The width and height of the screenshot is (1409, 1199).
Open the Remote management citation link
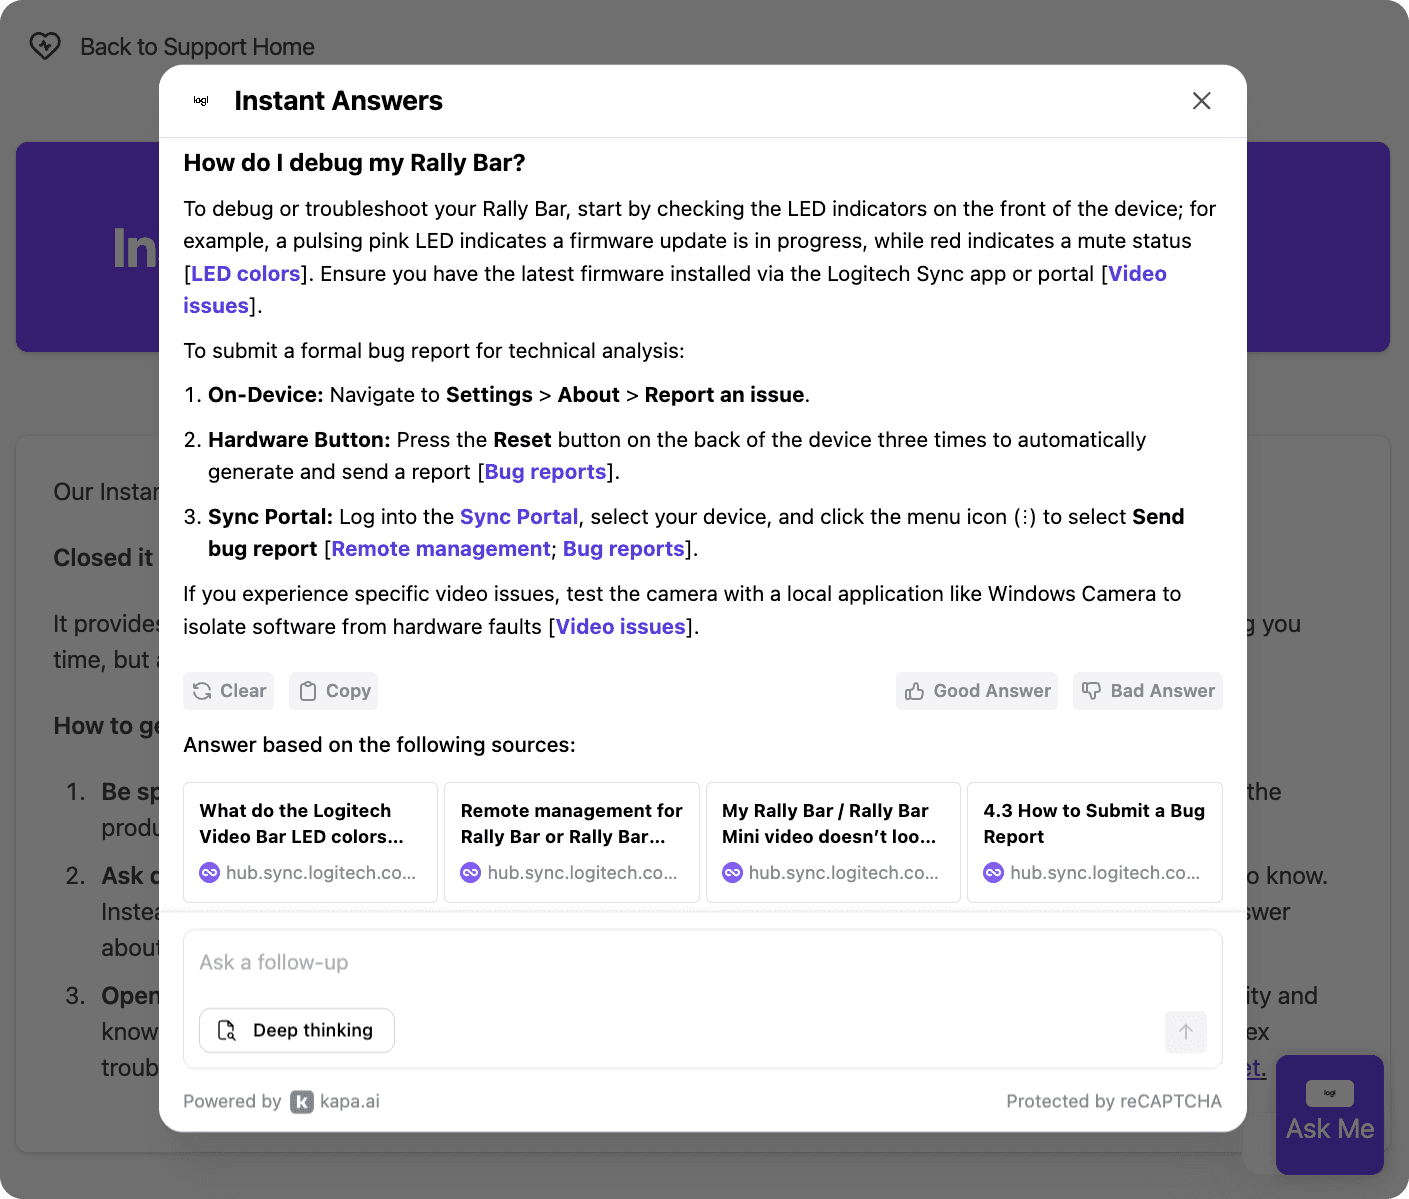(441, 549)
